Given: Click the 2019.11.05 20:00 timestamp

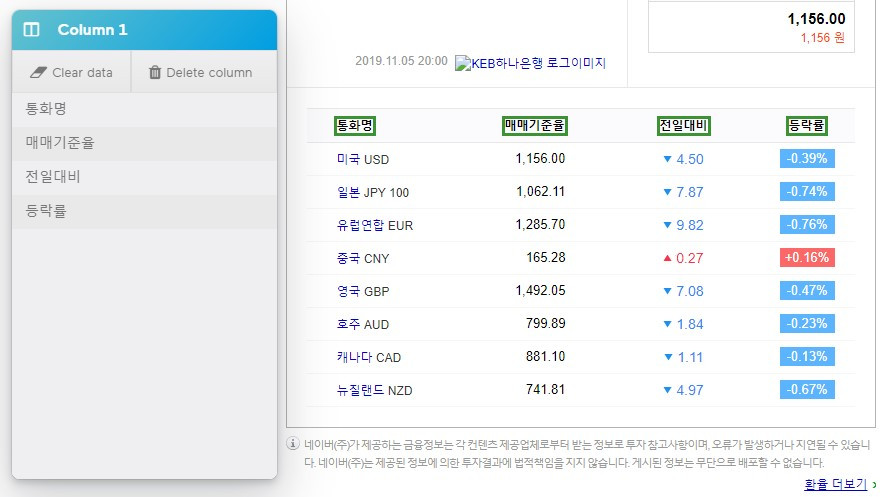Looking at the screenshot, I should (401, 61).
